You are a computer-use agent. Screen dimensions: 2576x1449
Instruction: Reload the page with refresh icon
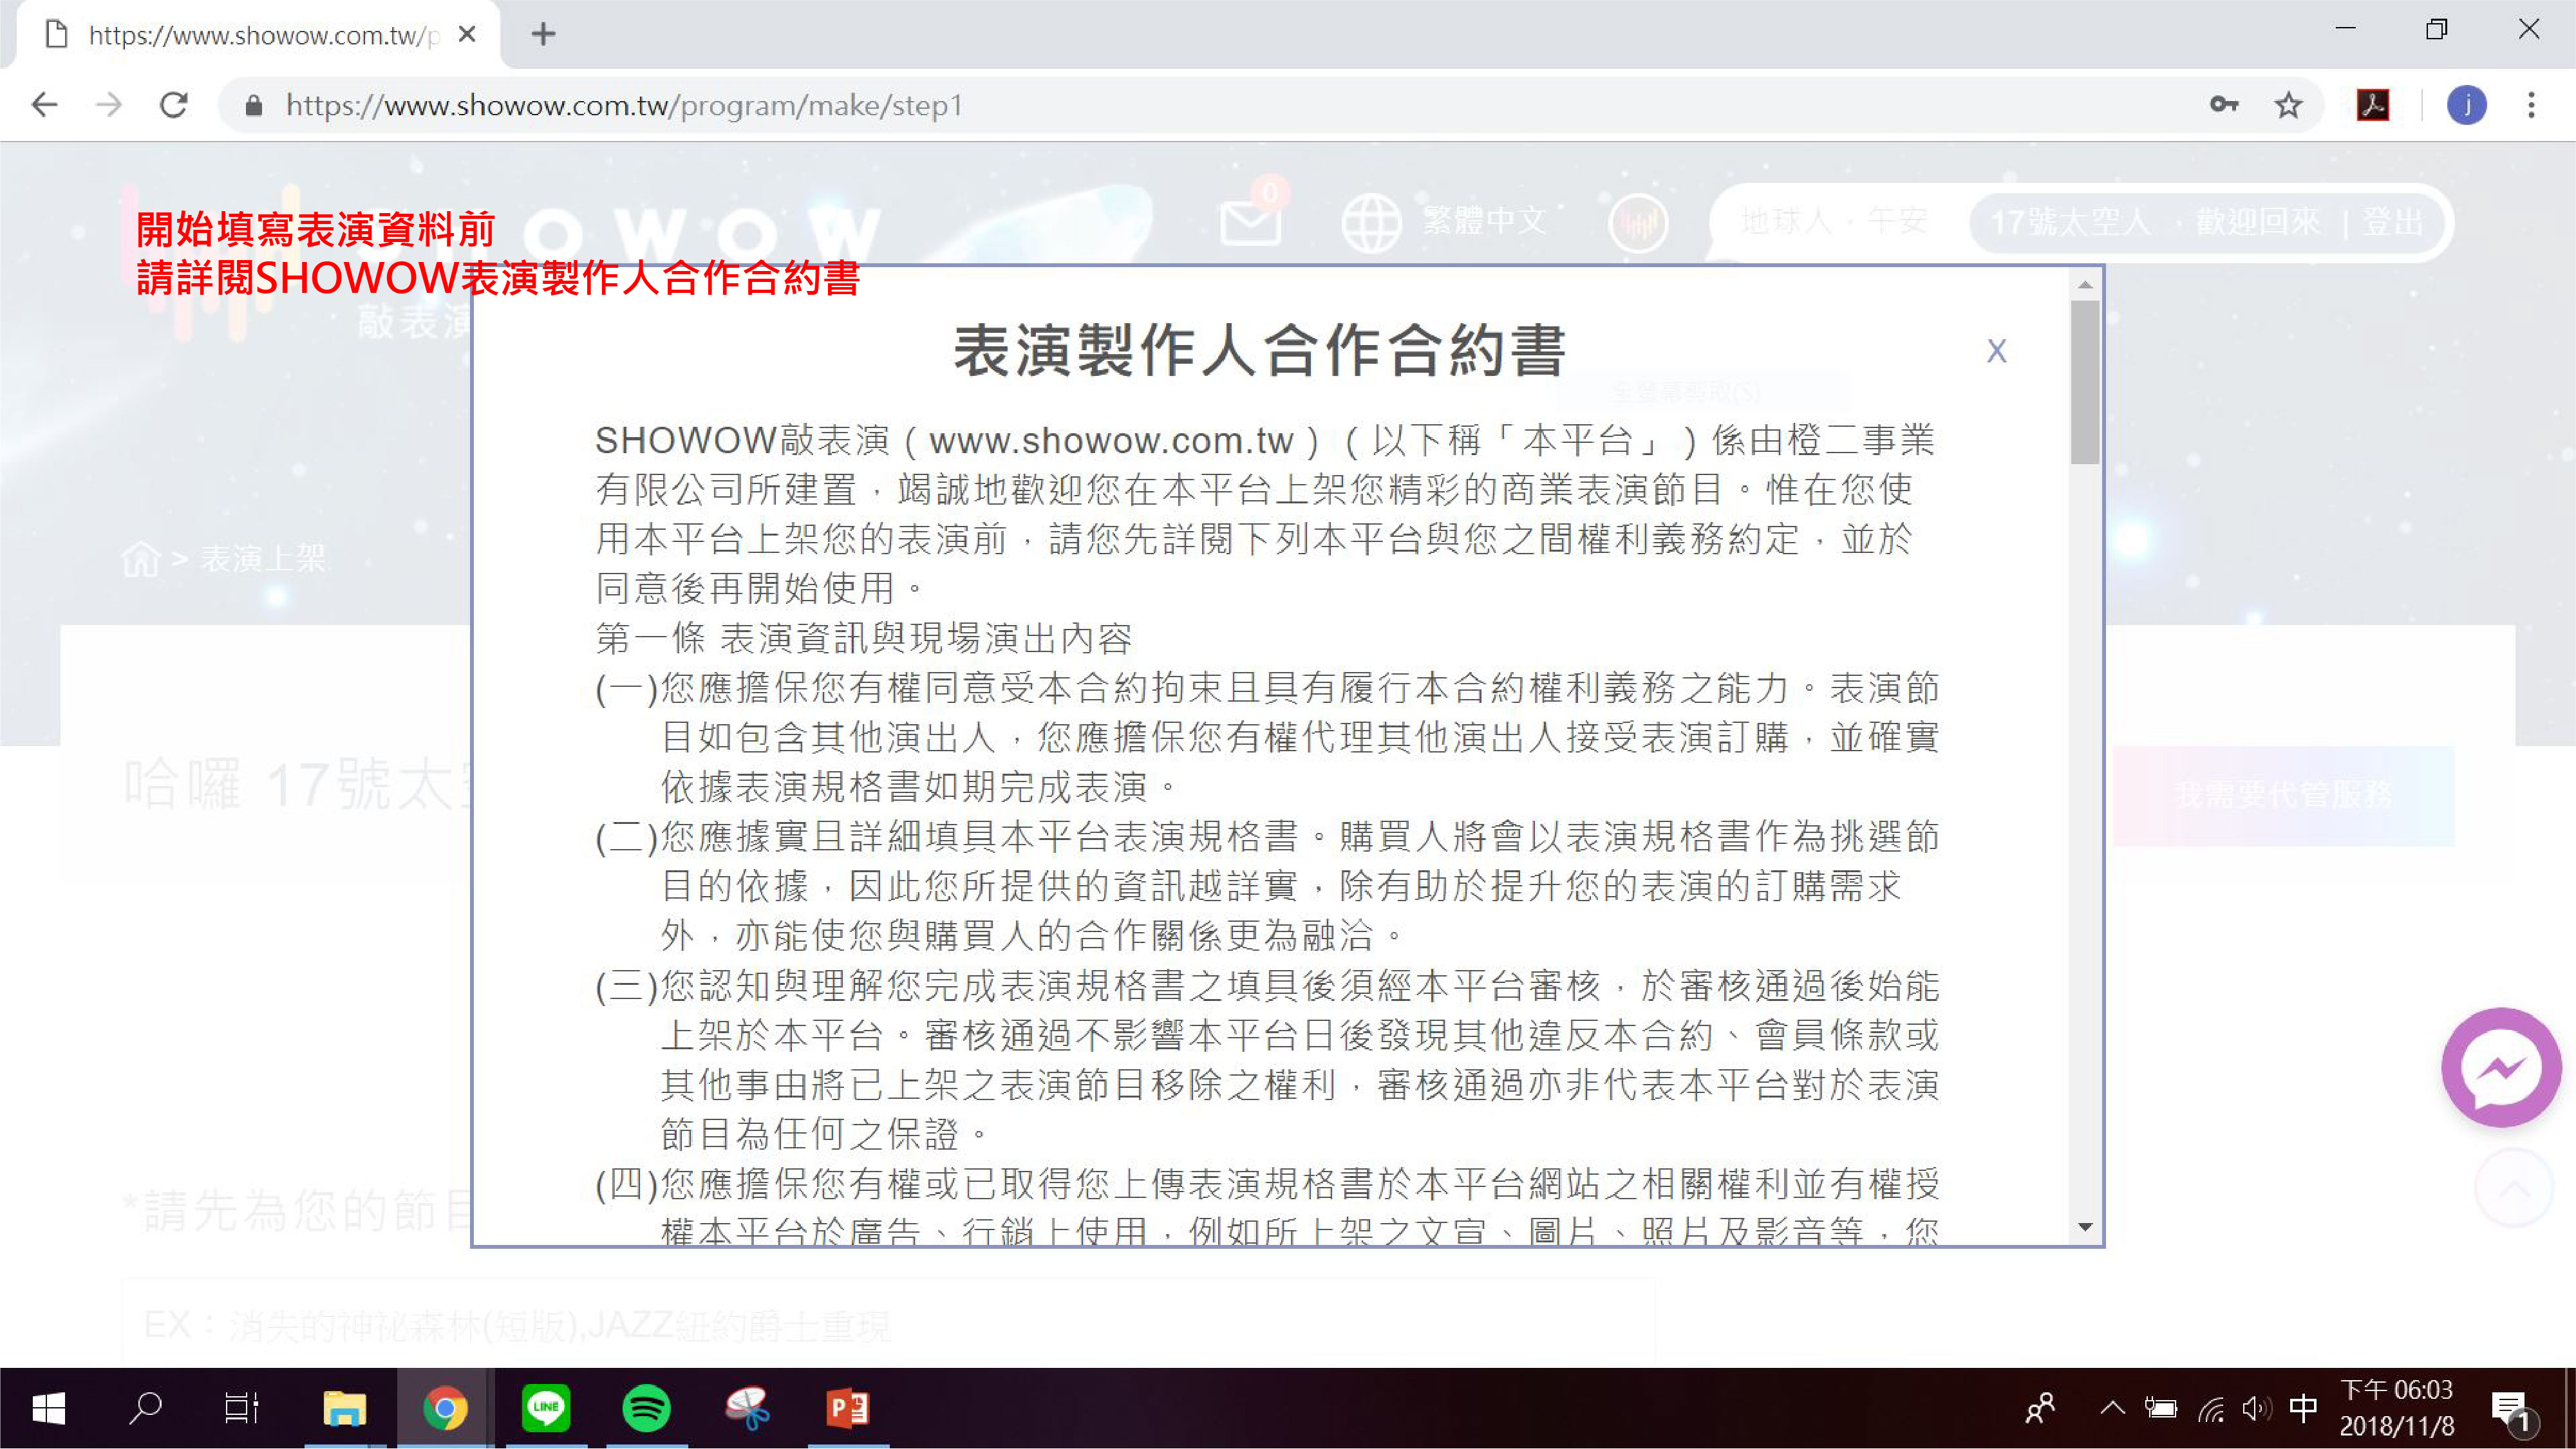coord(174,105)
